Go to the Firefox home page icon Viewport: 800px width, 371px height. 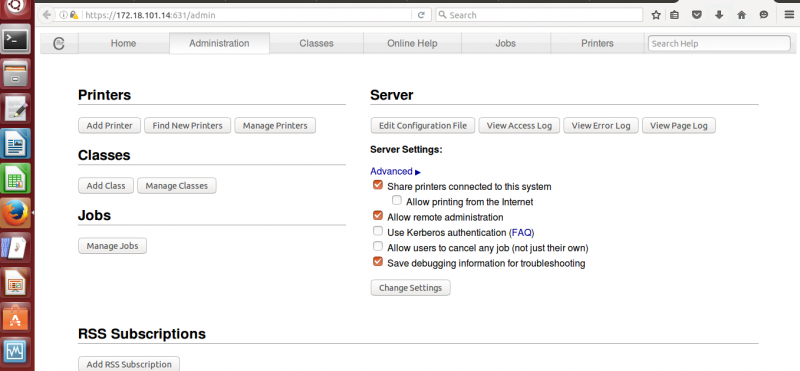coord(742,15)
